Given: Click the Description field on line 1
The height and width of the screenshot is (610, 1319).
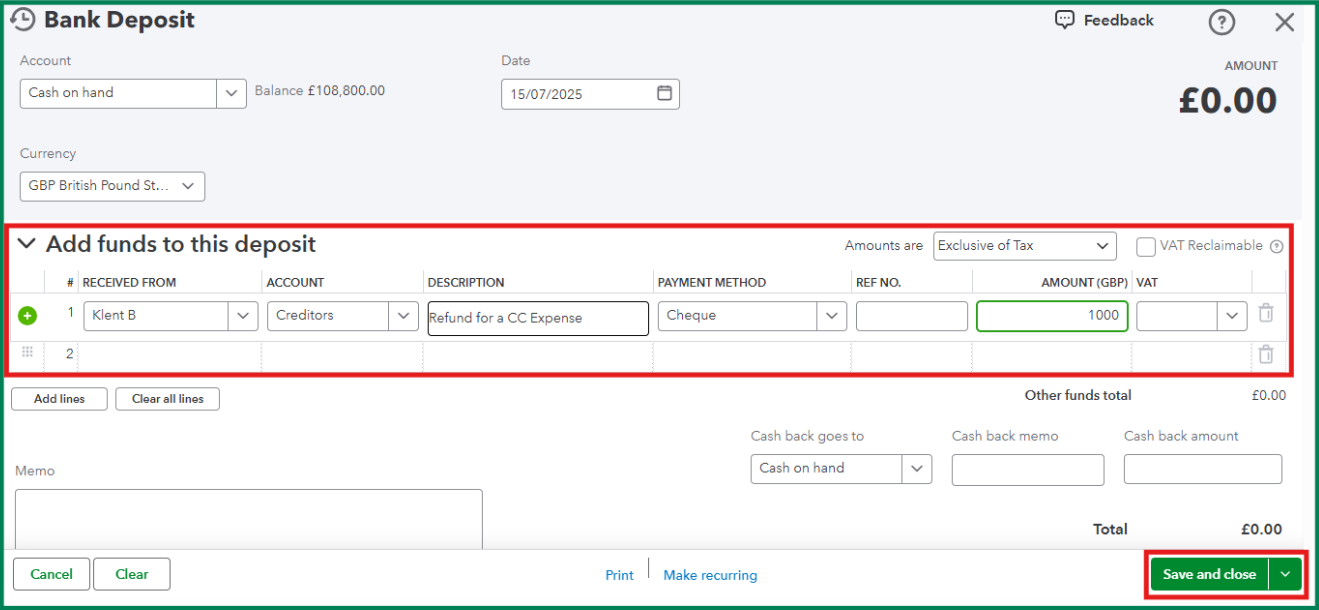Looking at the screenshot, I should pyautogui.click(x=538, y=318).
